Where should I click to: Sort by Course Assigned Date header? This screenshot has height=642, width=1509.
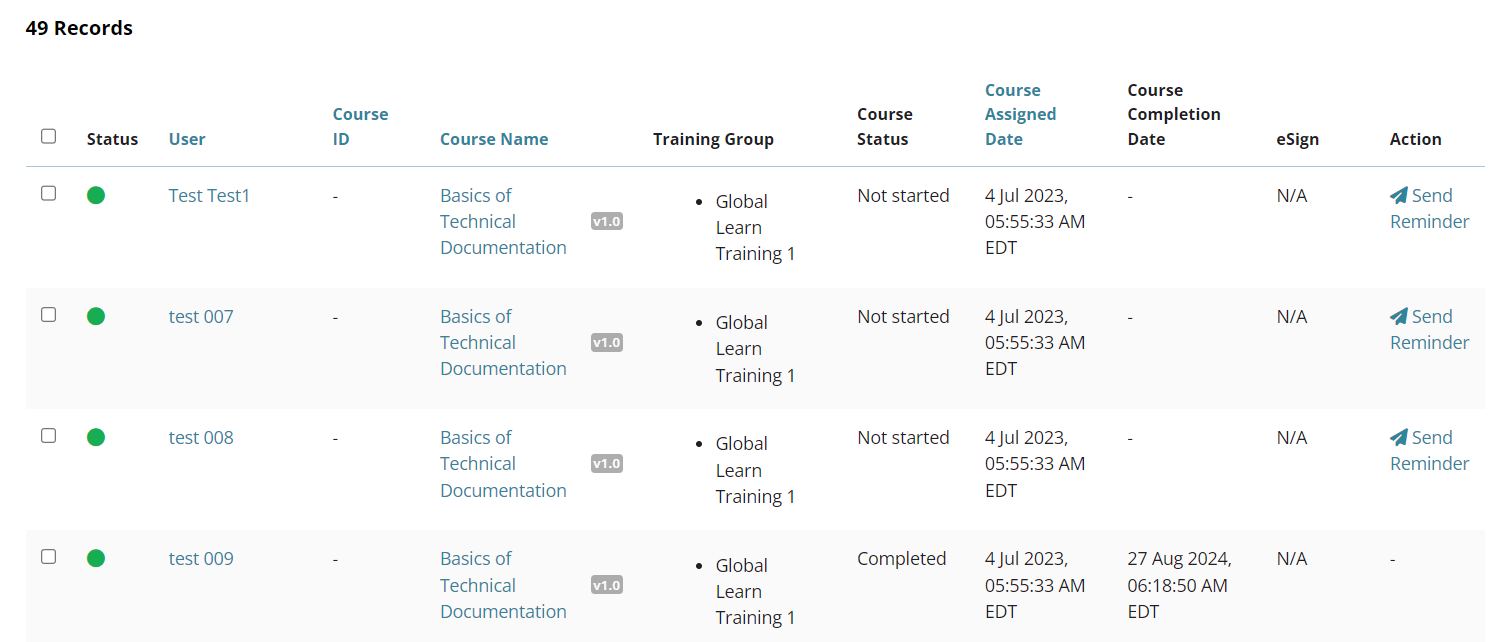[1020, 114]
